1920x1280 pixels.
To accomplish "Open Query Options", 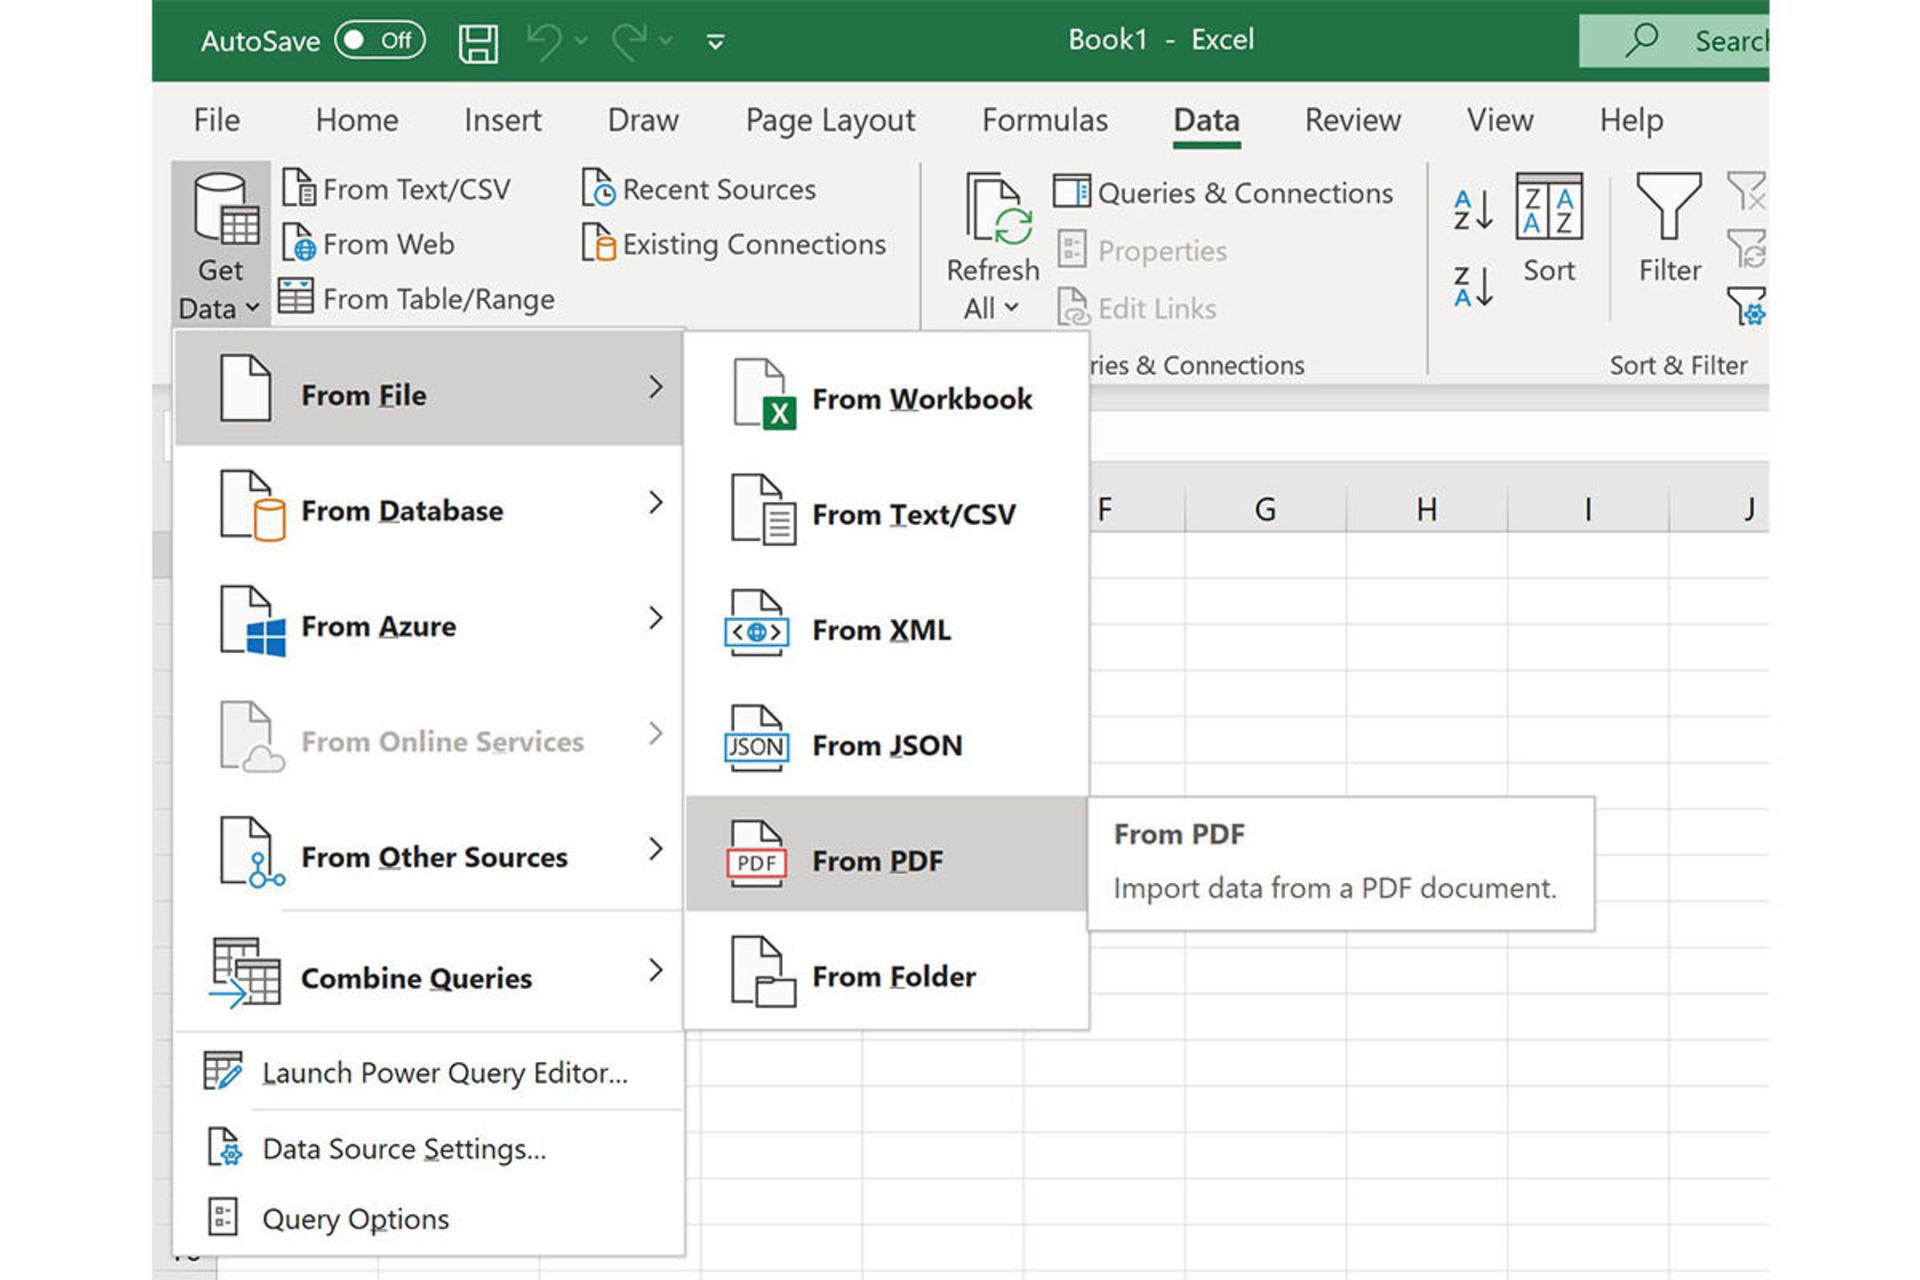I will click(429, 1218).
